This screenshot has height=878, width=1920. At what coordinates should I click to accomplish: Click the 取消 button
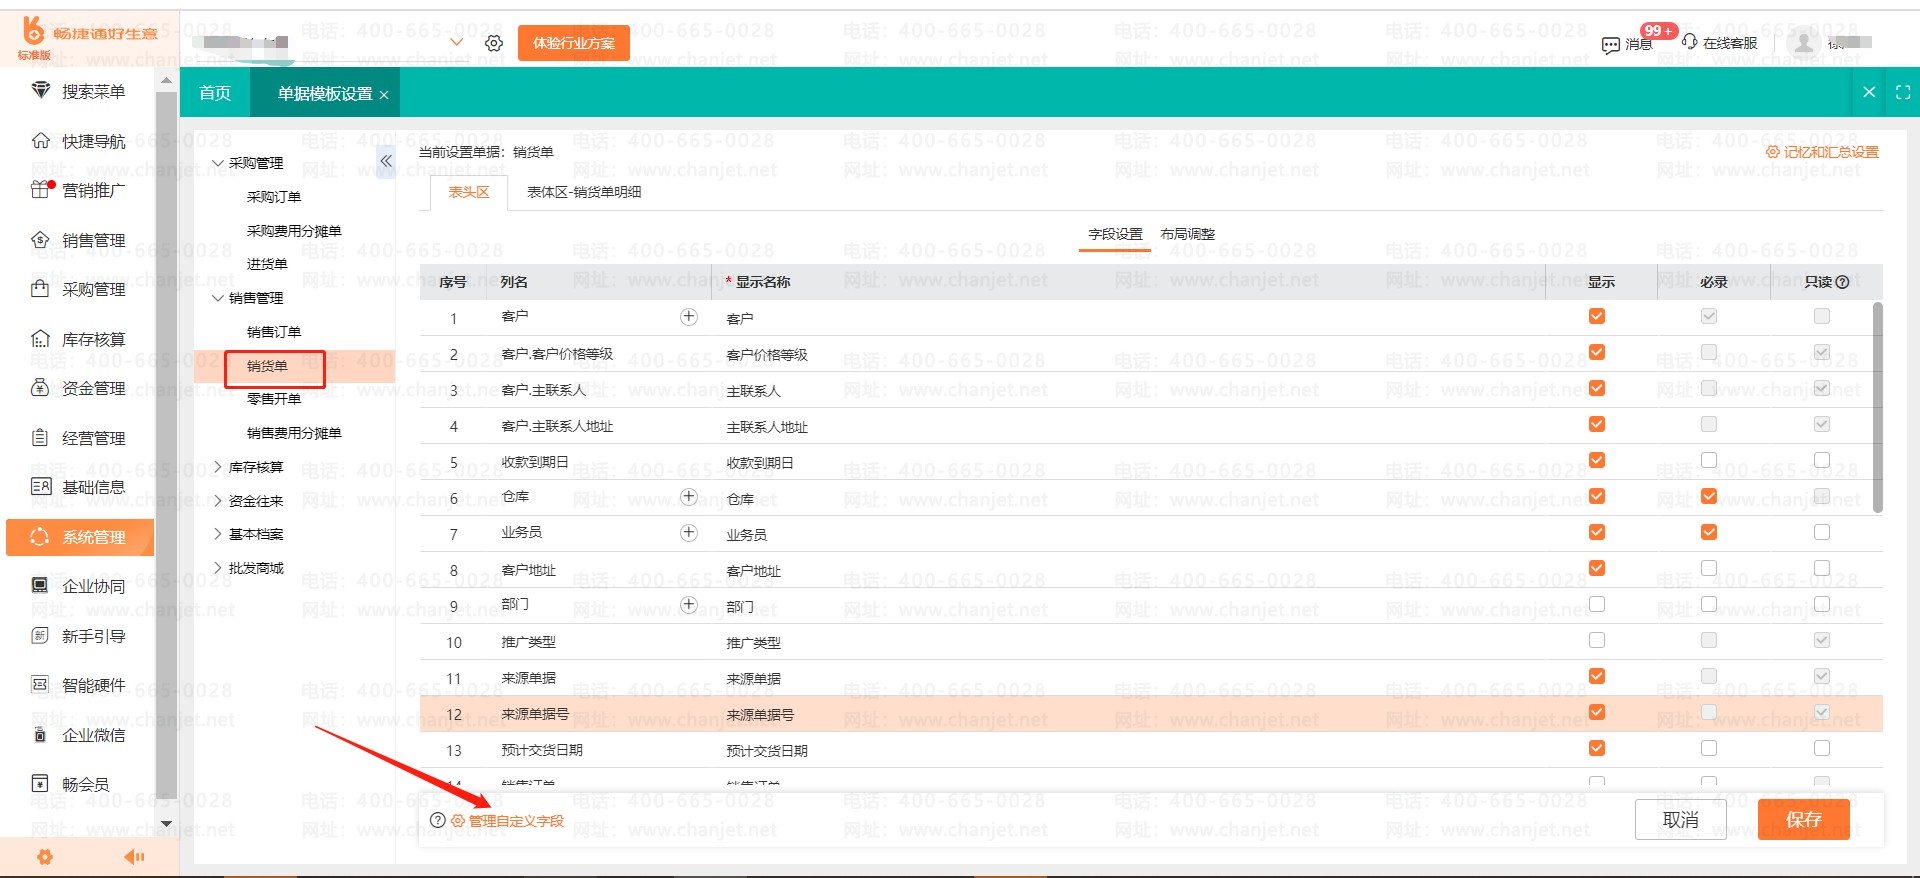1681,820
